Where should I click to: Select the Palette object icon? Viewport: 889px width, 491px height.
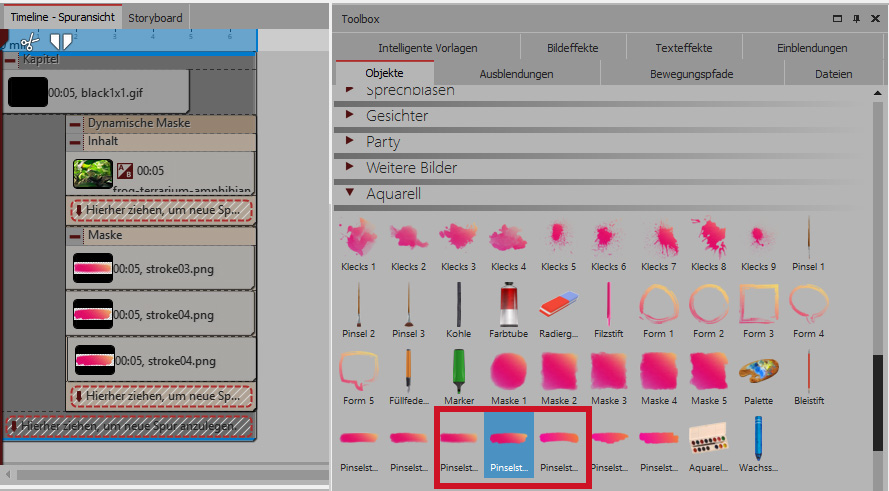coord(758,371)
